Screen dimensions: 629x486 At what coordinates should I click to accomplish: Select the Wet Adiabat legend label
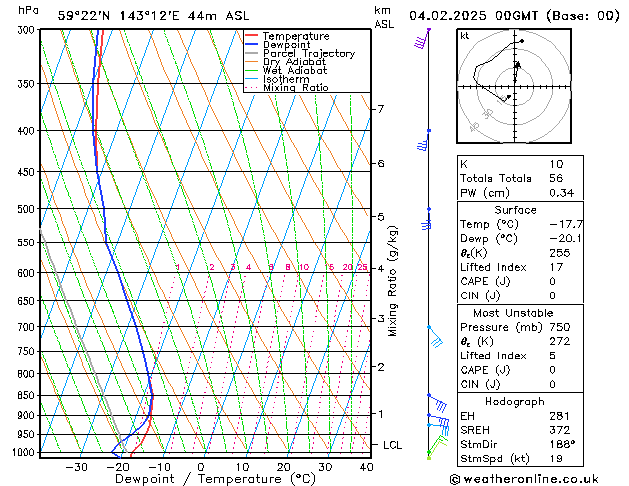[295, 70]
